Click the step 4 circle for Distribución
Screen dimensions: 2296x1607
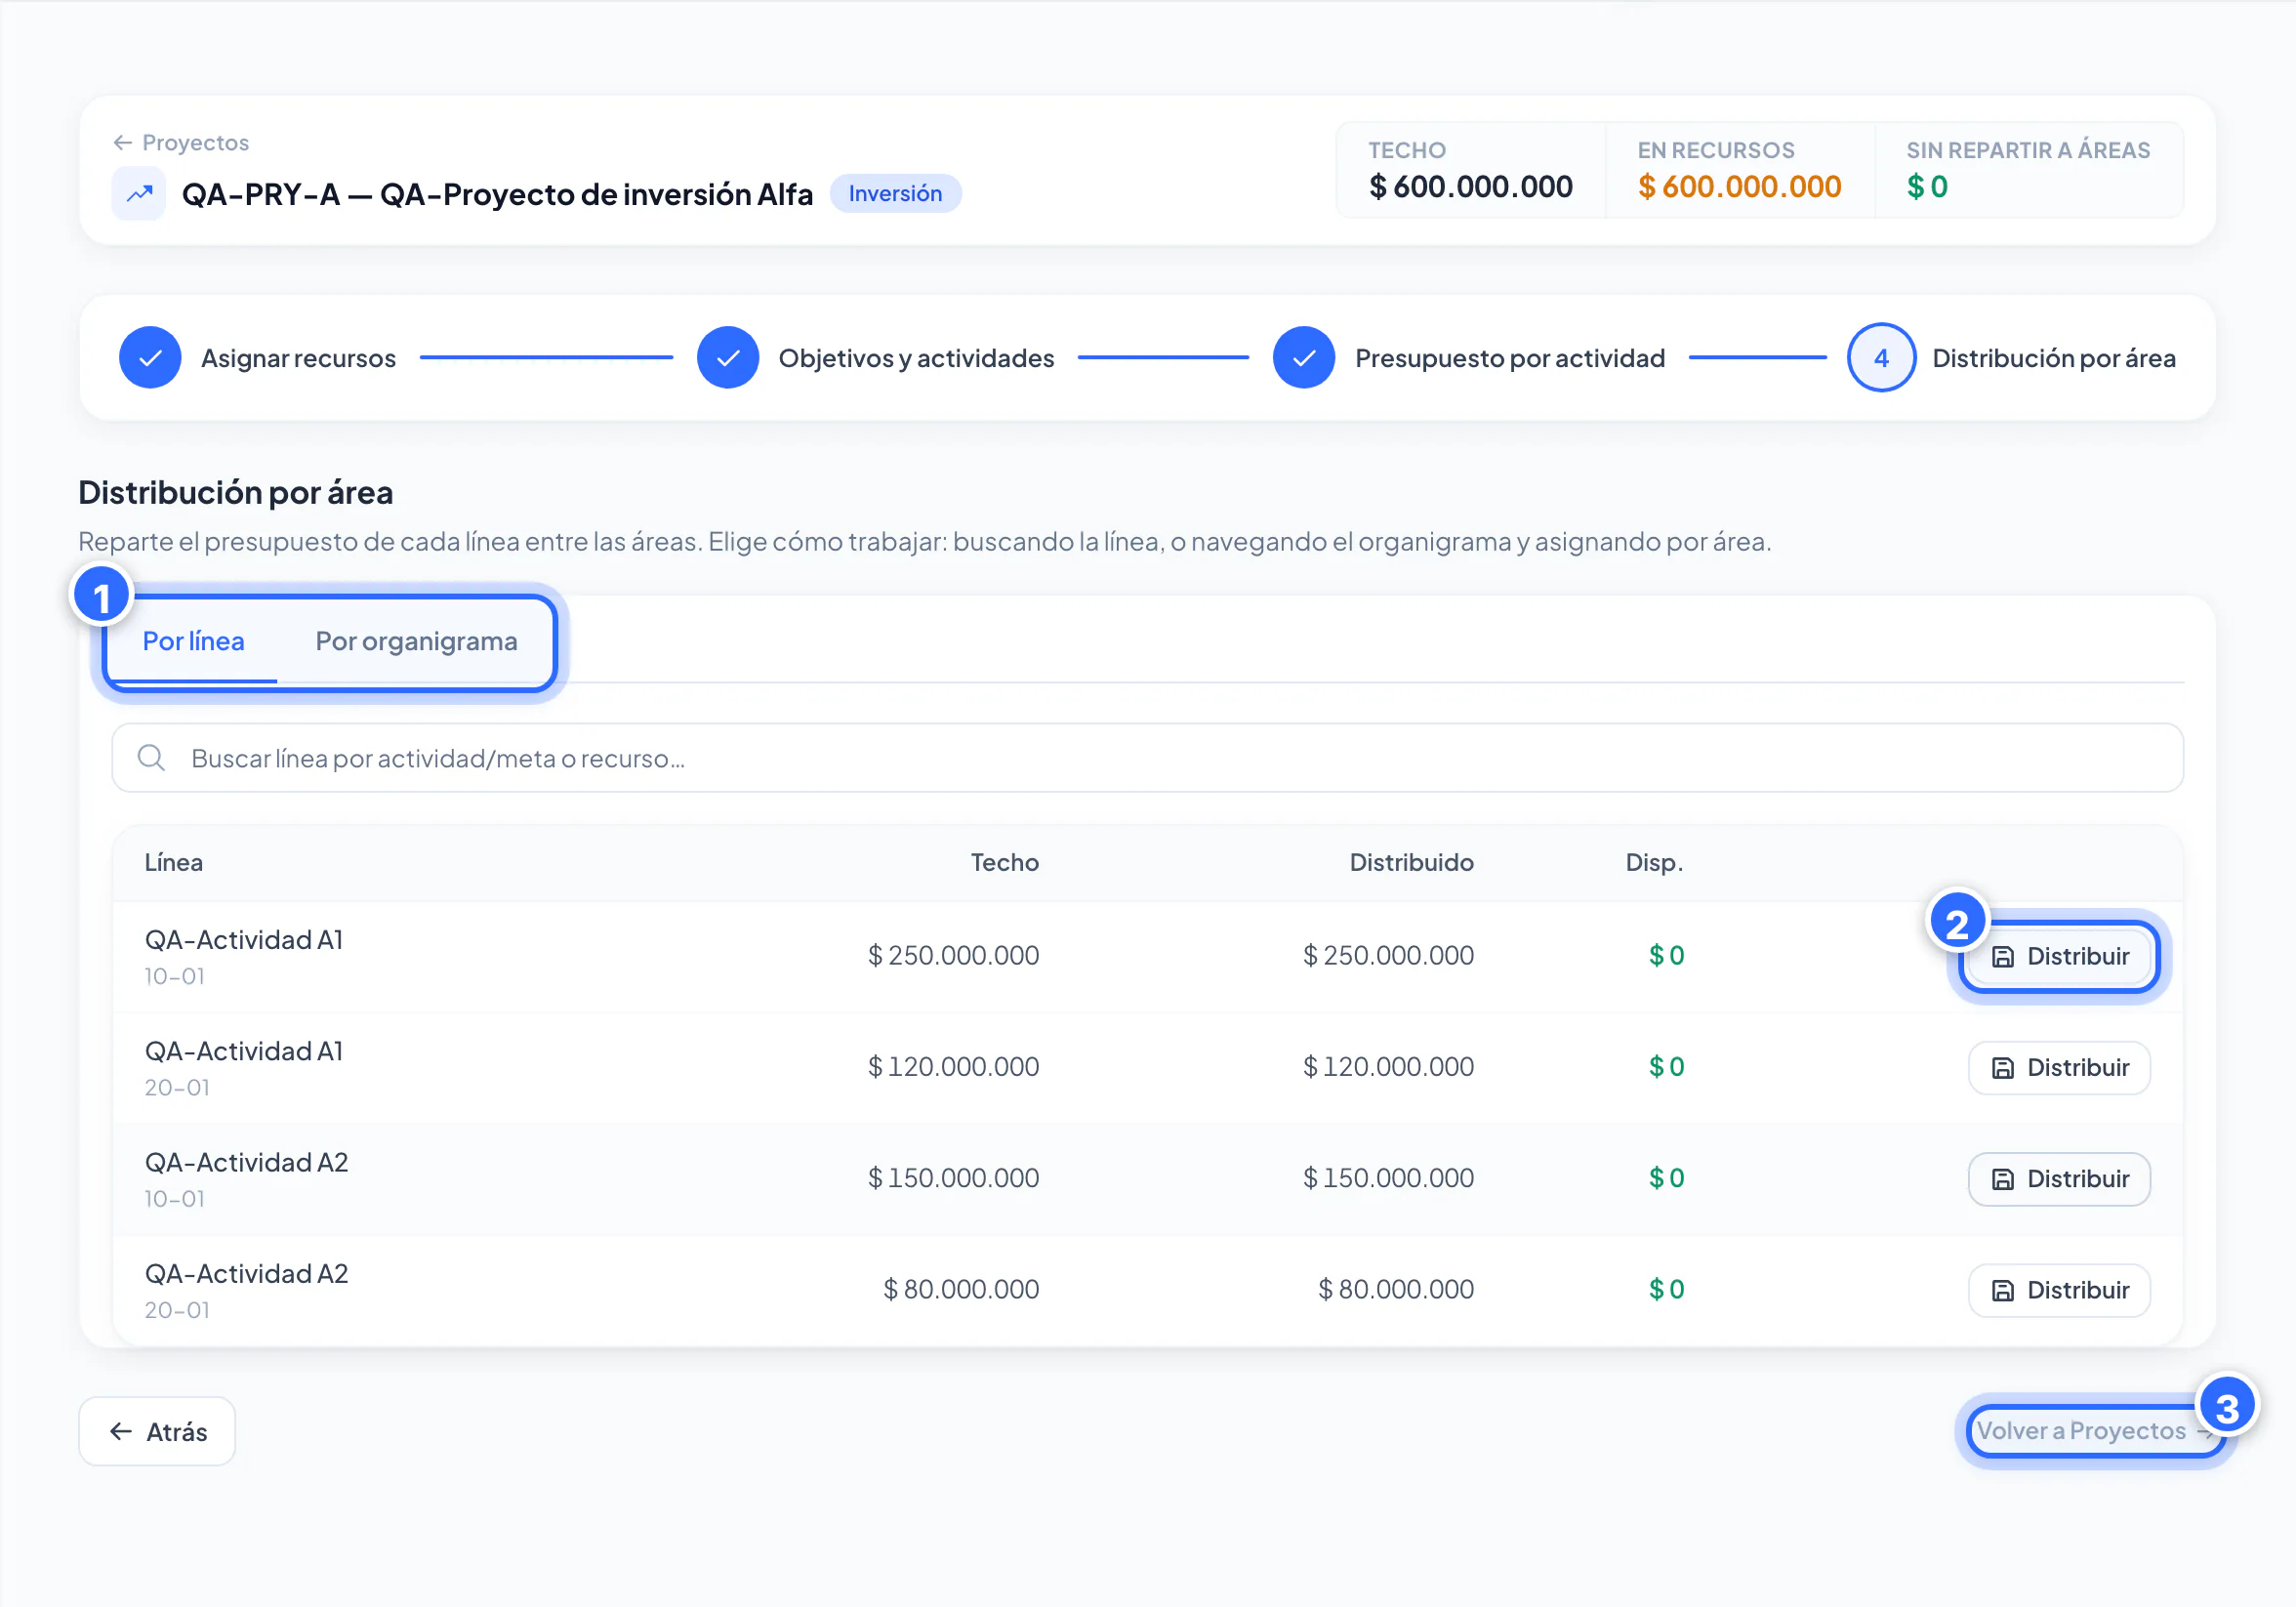point(1881,358)
